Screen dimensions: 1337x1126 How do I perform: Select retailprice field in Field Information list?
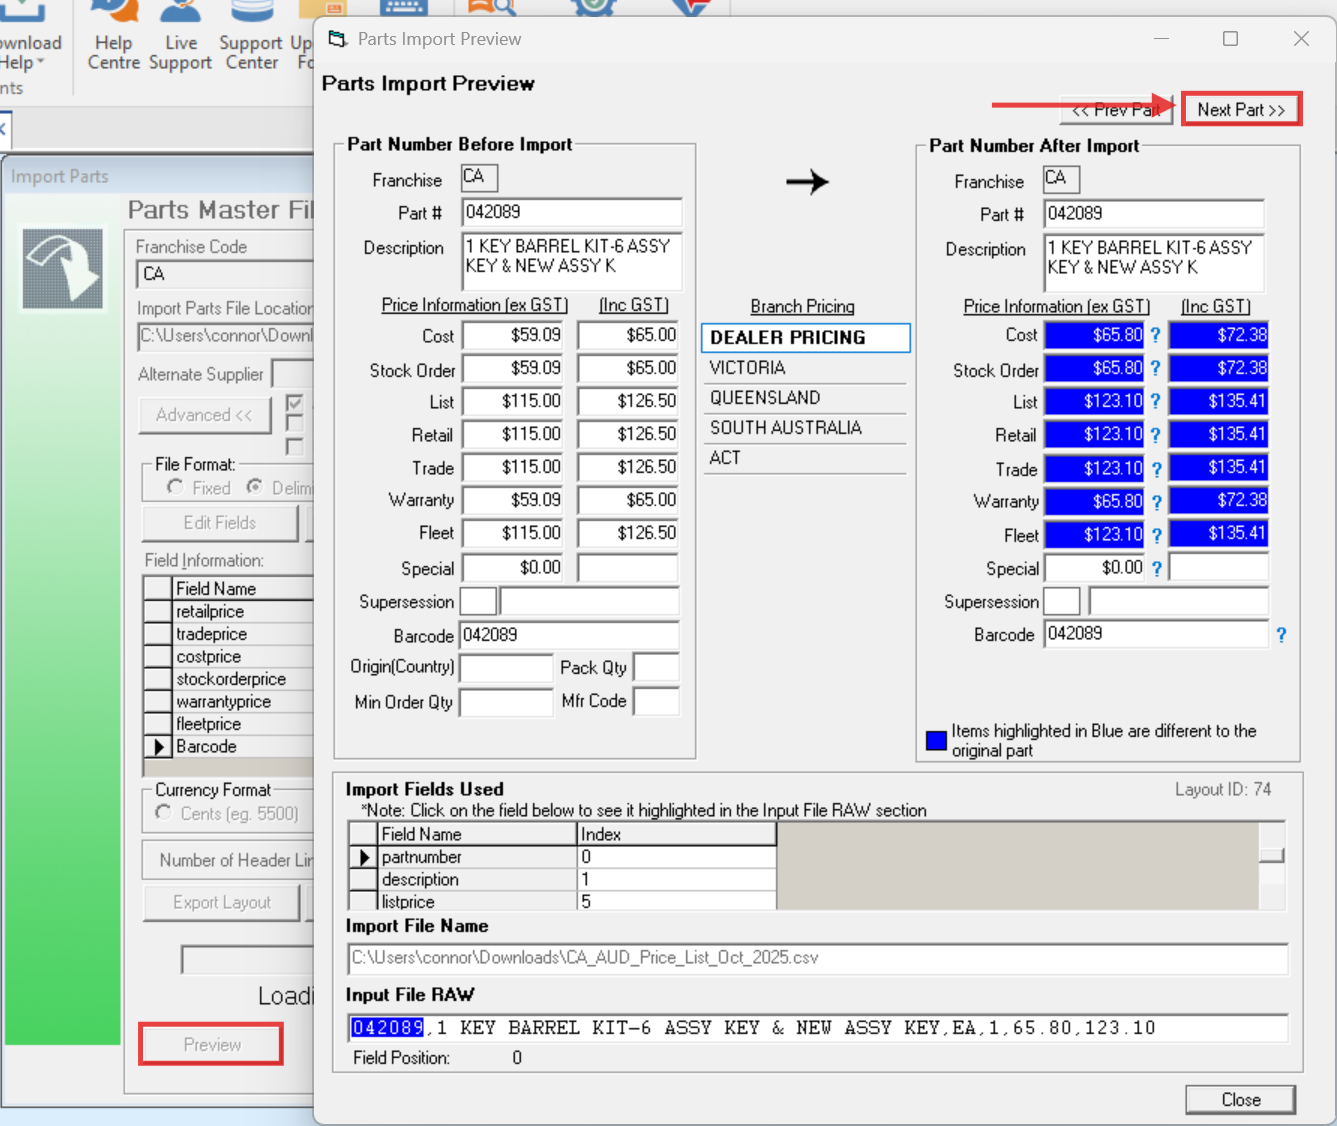229,611
